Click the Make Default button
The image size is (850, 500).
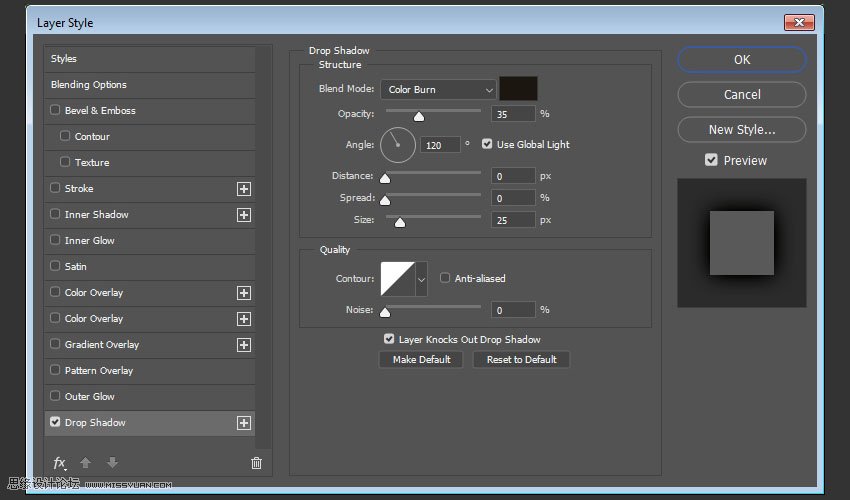point(421,359)
